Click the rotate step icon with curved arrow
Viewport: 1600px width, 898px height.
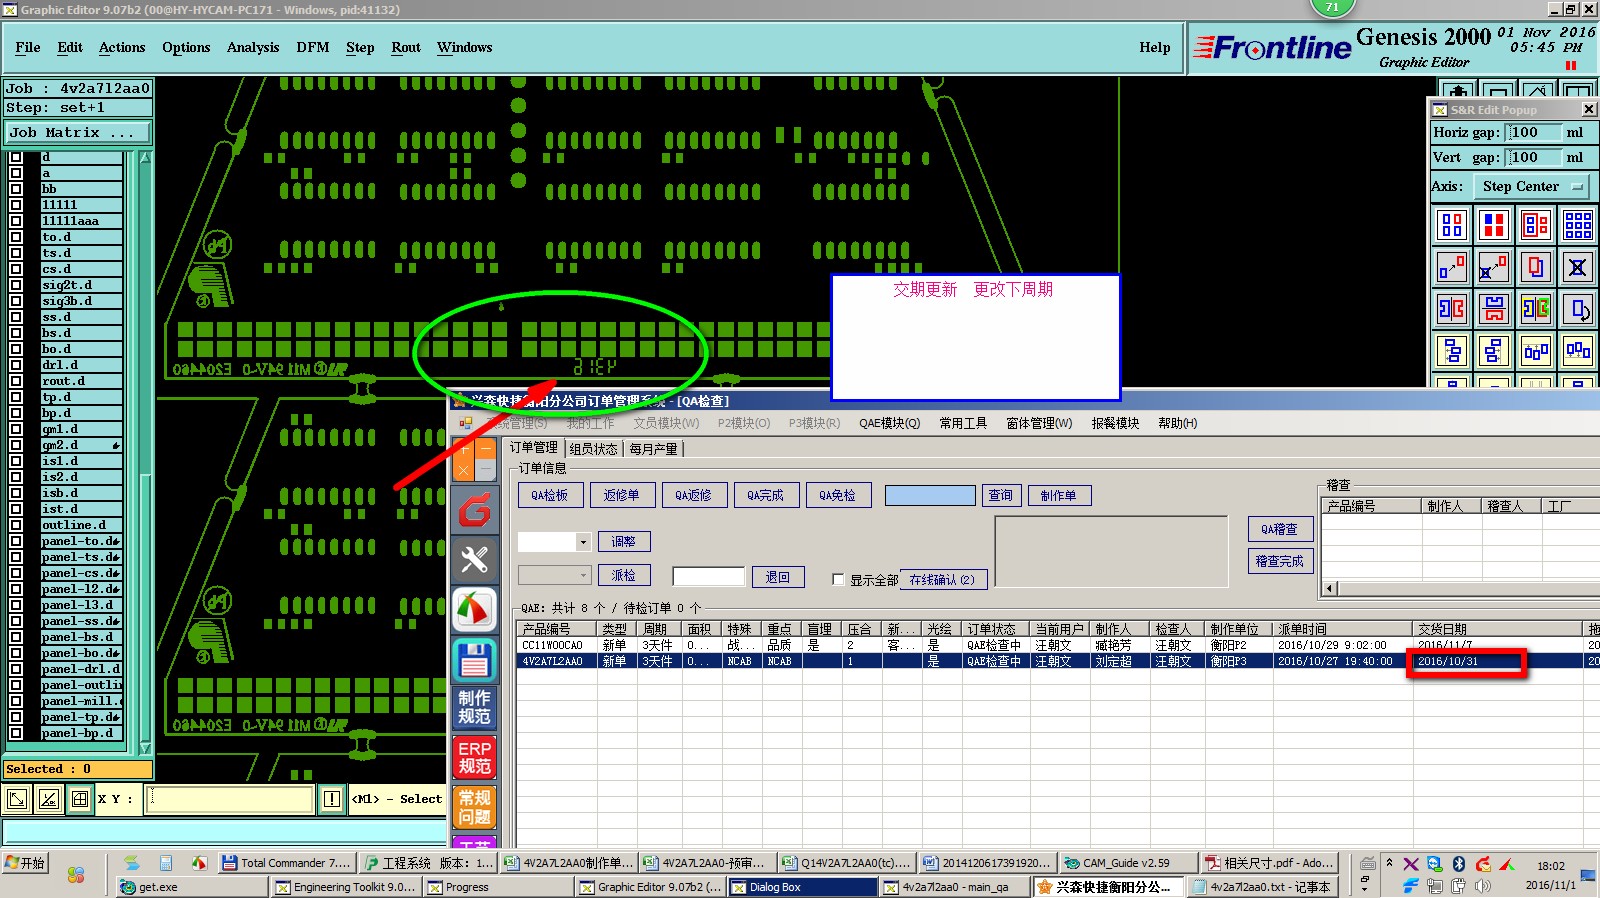[x=1578, y=309]
